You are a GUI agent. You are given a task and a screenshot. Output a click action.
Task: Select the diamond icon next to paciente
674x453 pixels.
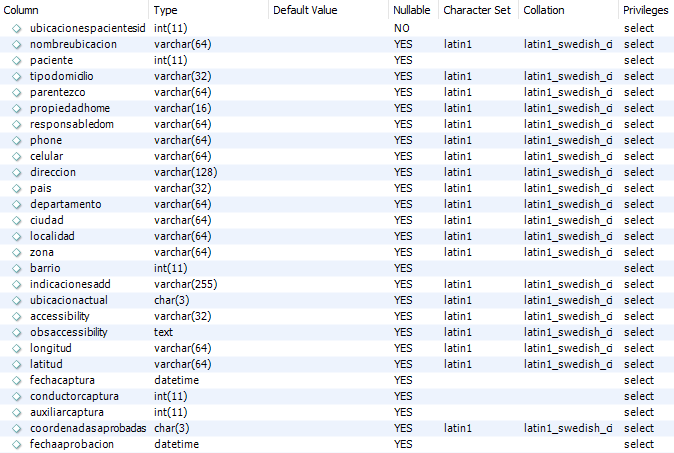point(16,61)
